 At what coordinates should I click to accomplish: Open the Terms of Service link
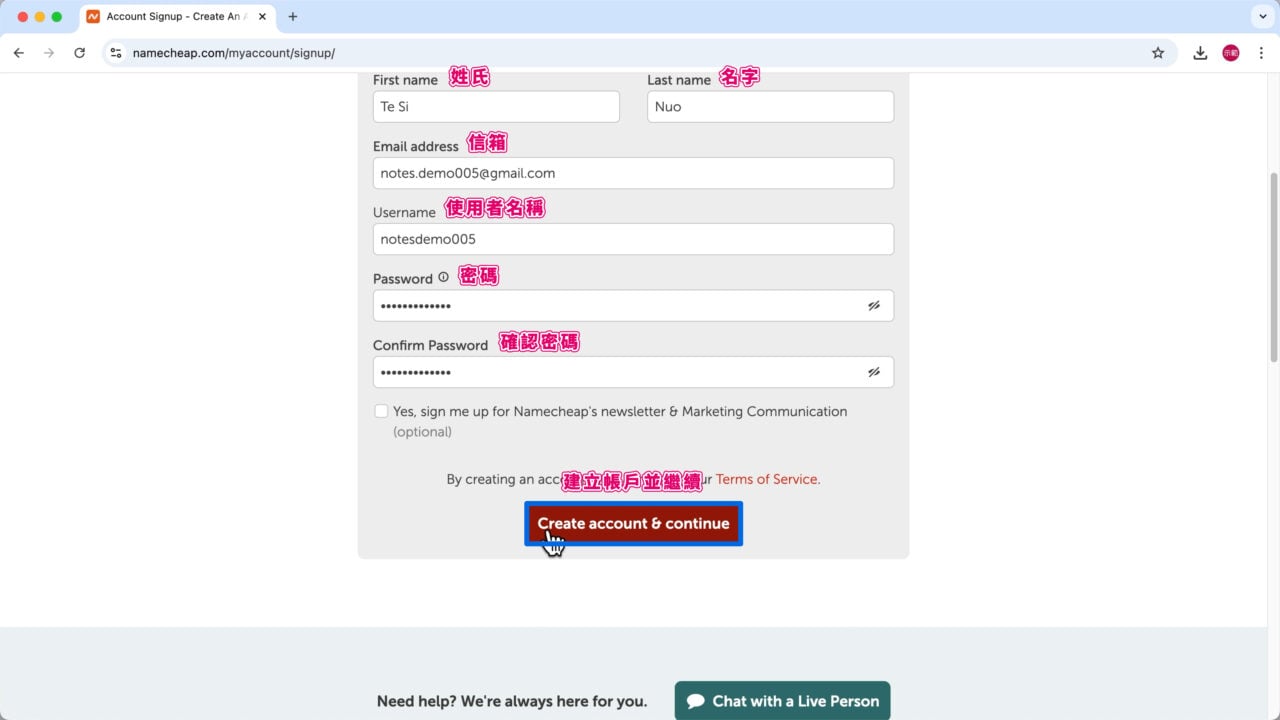[766, 479]
